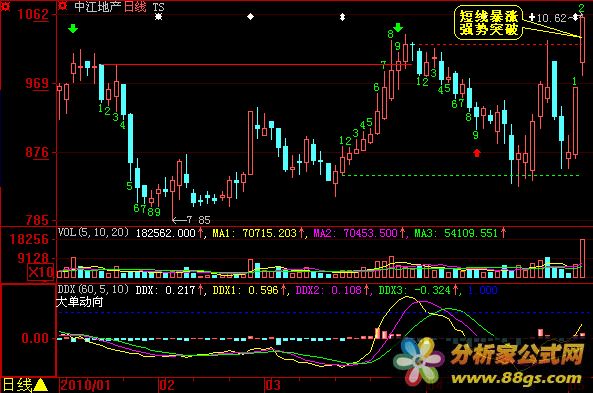Click the 2010/01 date marker on the timeline
Viewport: 593px width, 393px height.
85,385
